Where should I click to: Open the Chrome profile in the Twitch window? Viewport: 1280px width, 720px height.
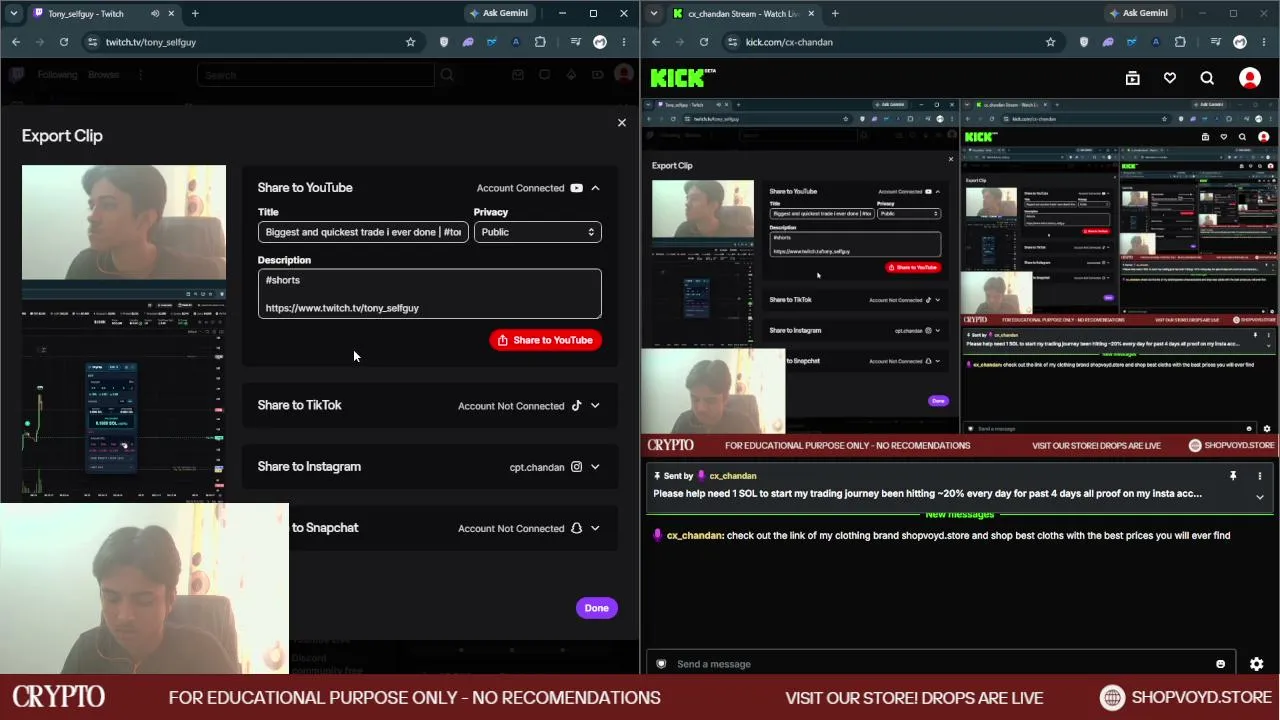coord(600,42)
